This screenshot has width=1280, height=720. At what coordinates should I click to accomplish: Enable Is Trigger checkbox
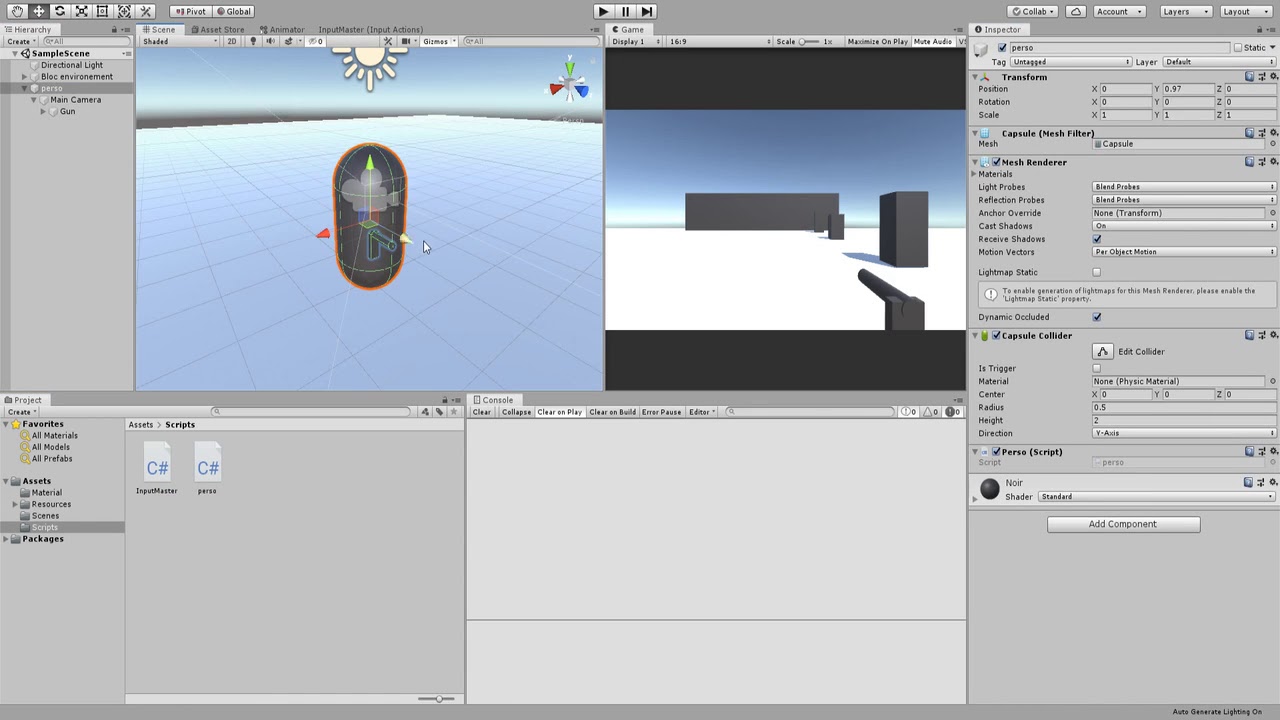click(x=1097, y=368)
